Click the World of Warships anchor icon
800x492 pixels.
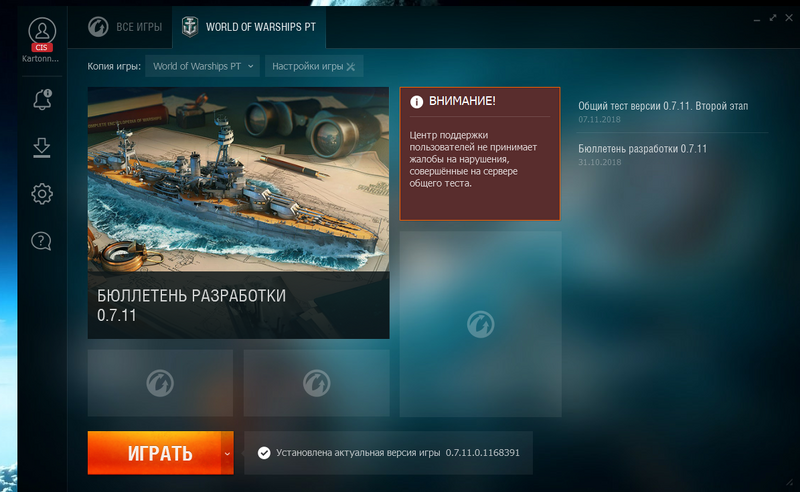click(190, 27)
